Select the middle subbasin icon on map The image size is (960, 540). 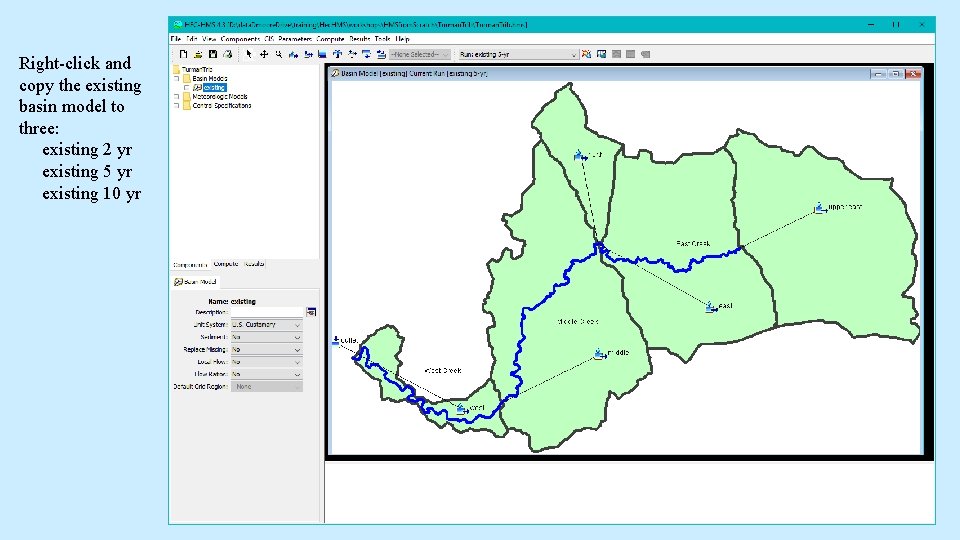pos(599,354)
